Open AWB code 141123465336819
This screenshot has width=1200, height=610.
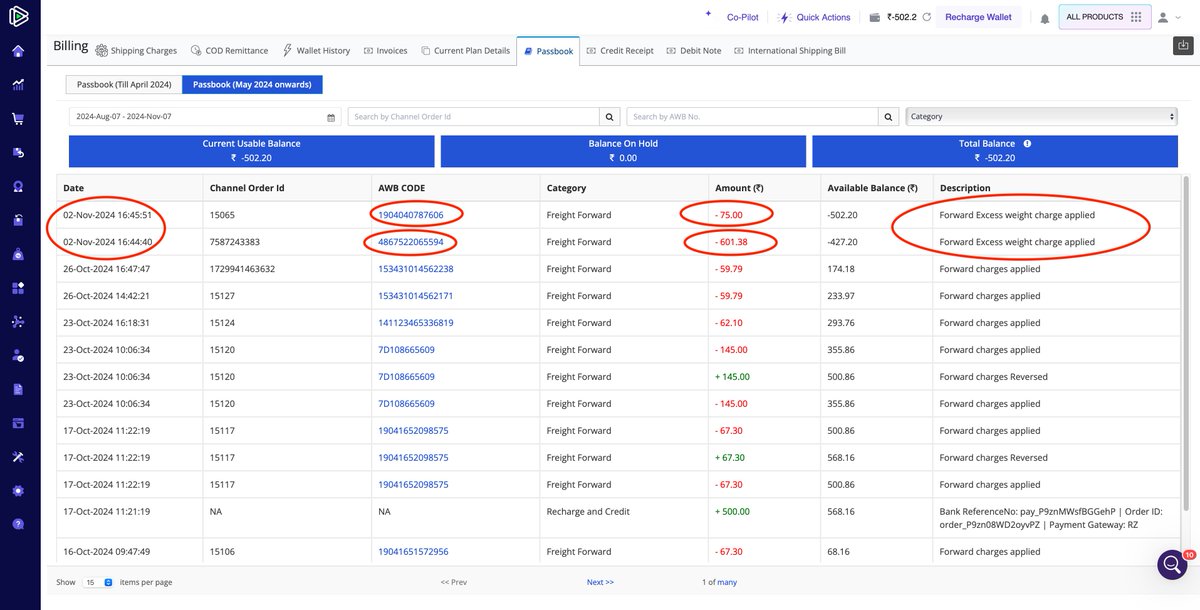click(416, 323)
